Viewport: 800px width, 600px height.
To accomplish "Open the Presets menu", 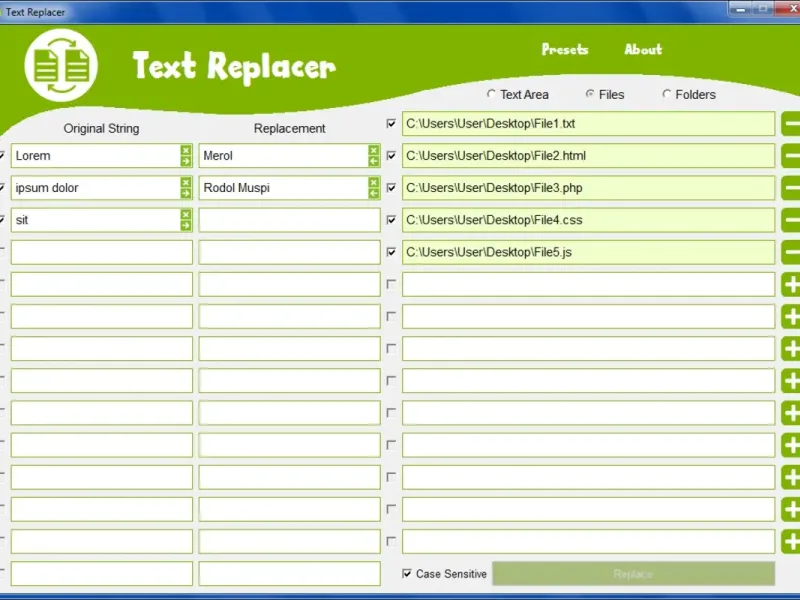I will coord(565,49).
